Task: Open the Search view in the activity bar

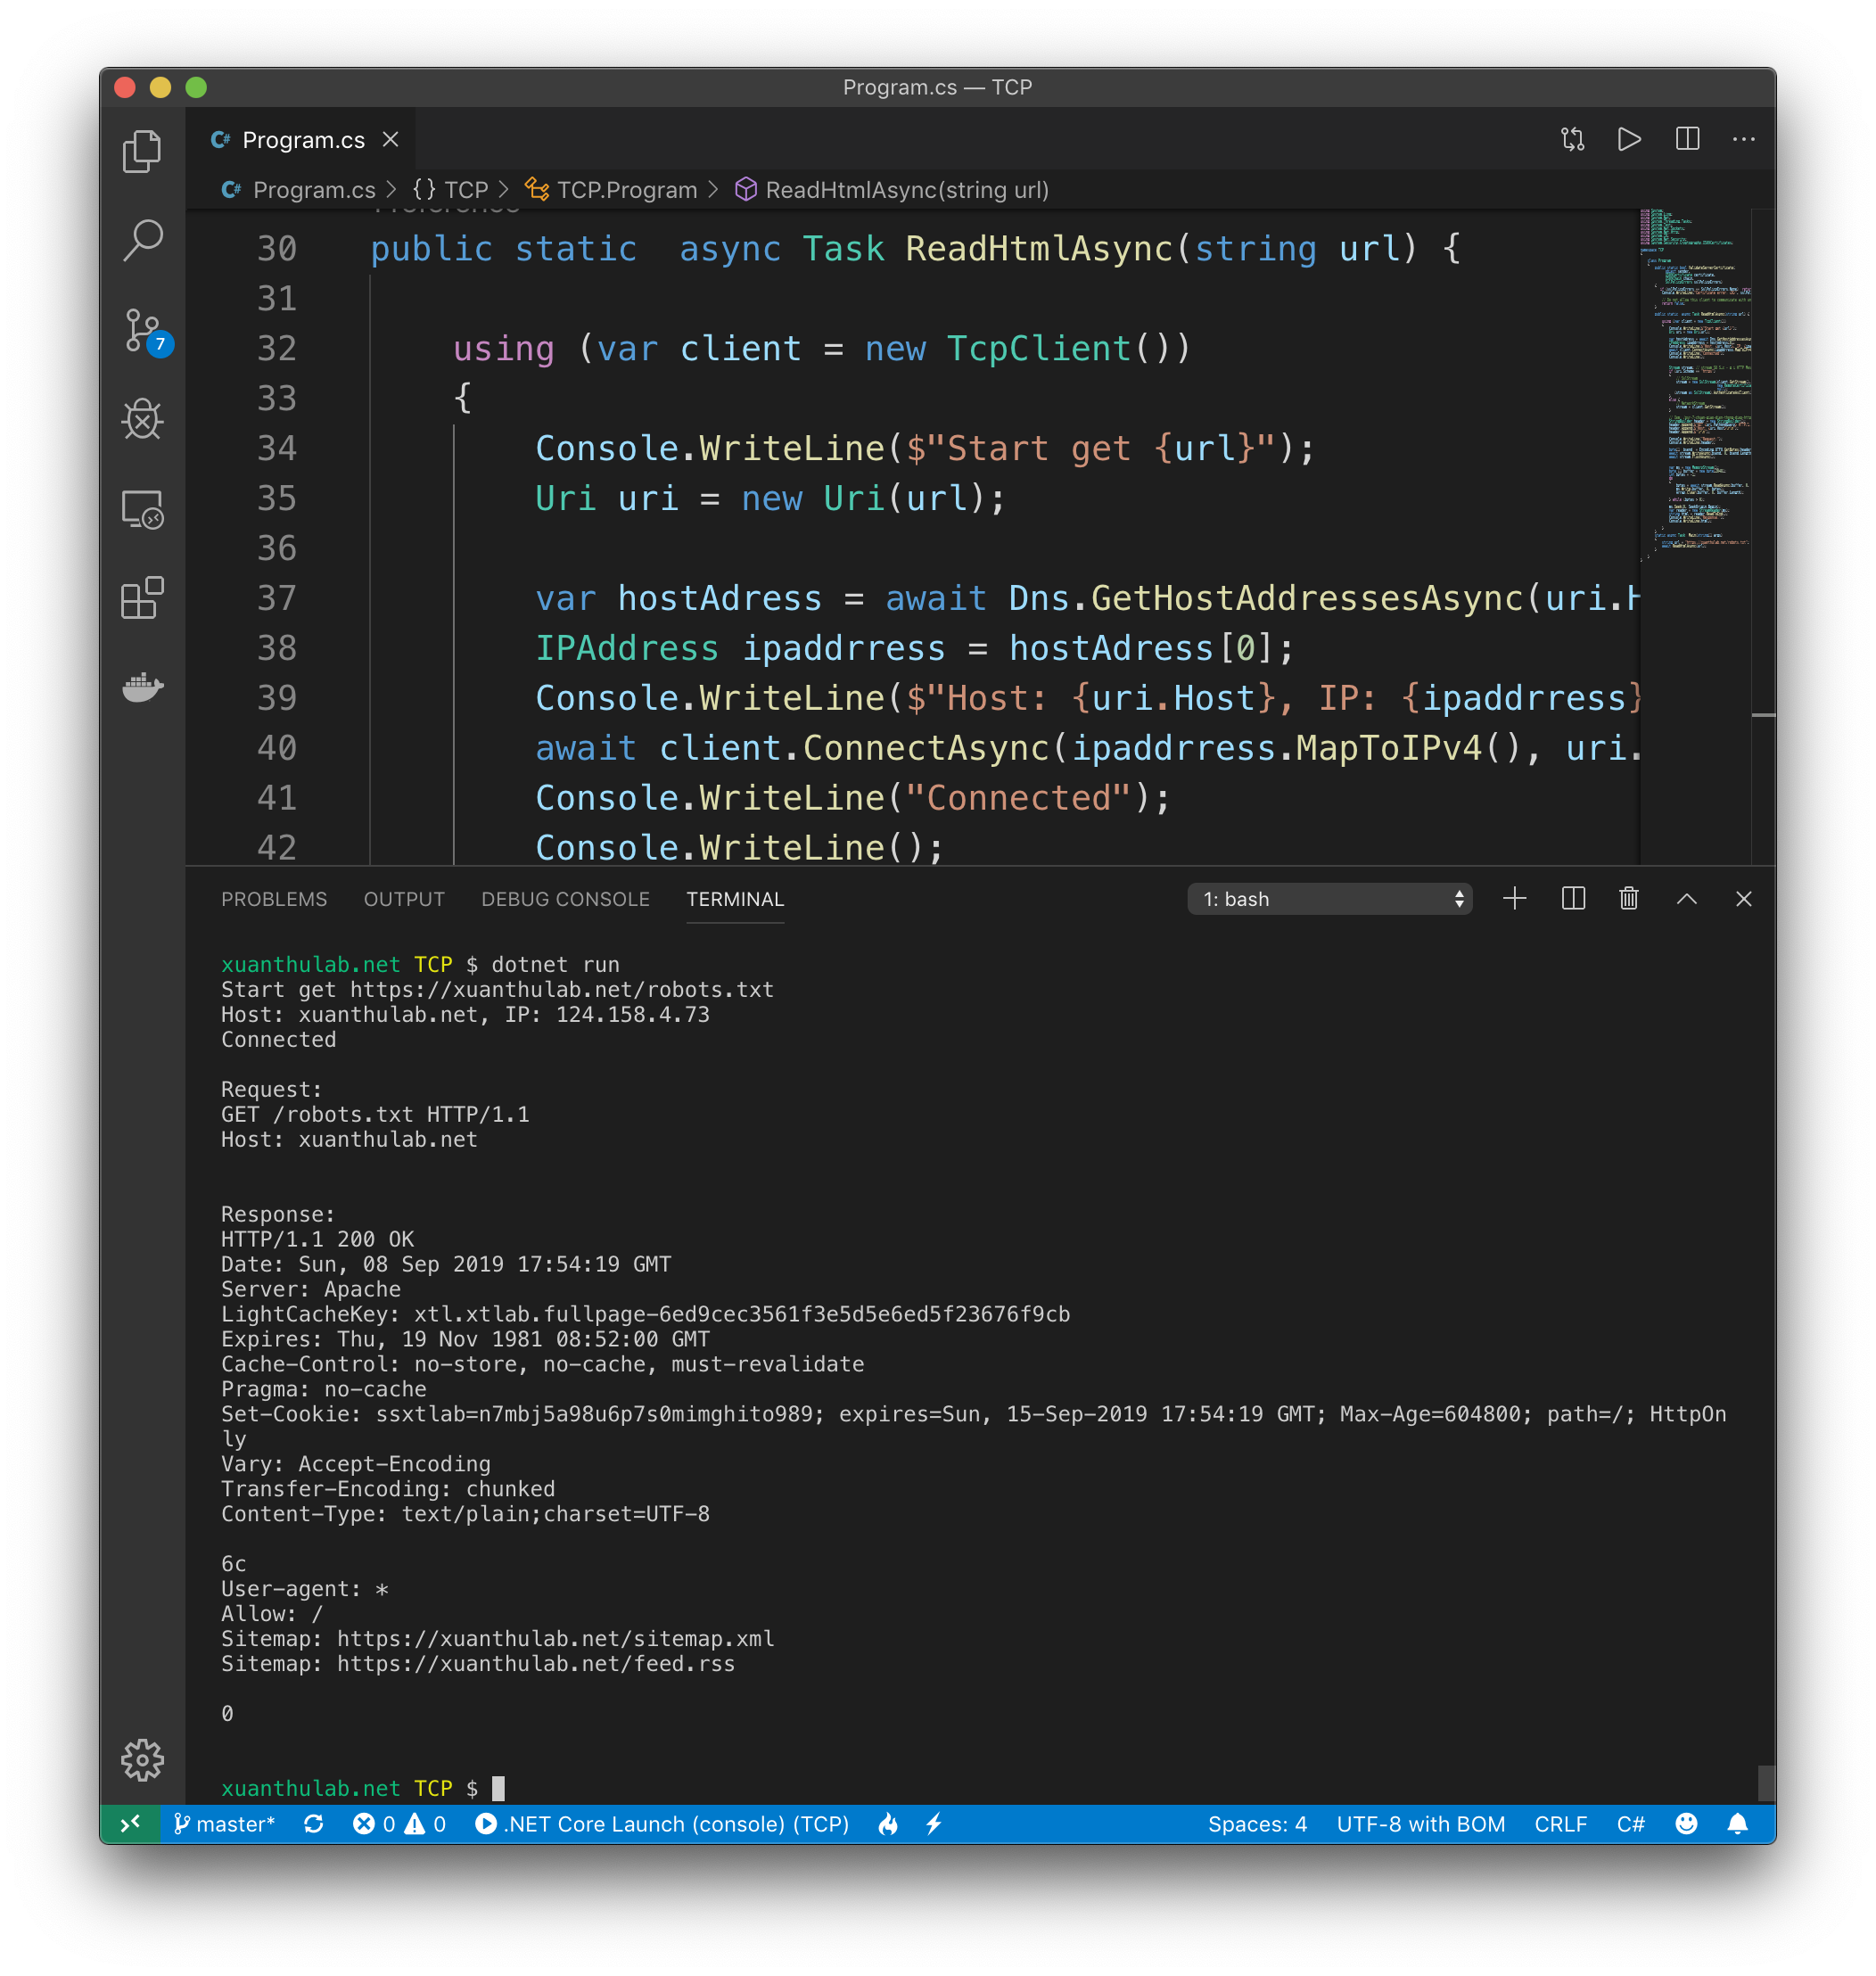Action: point(142,240)
